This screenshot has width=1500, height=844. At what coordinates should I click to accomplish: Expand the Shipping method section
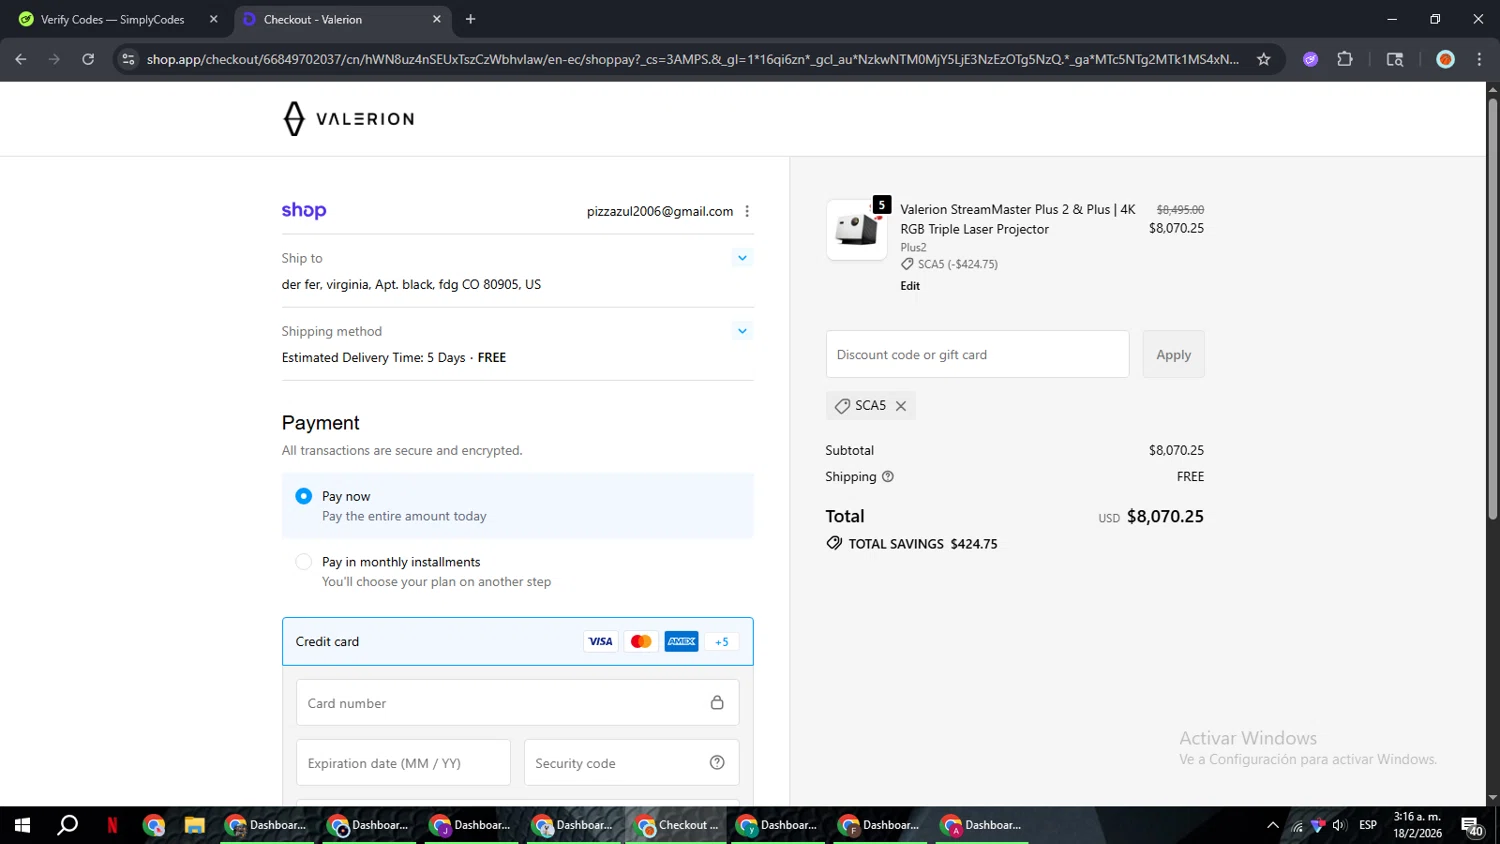pyautogui.click(x=742, y=331)
